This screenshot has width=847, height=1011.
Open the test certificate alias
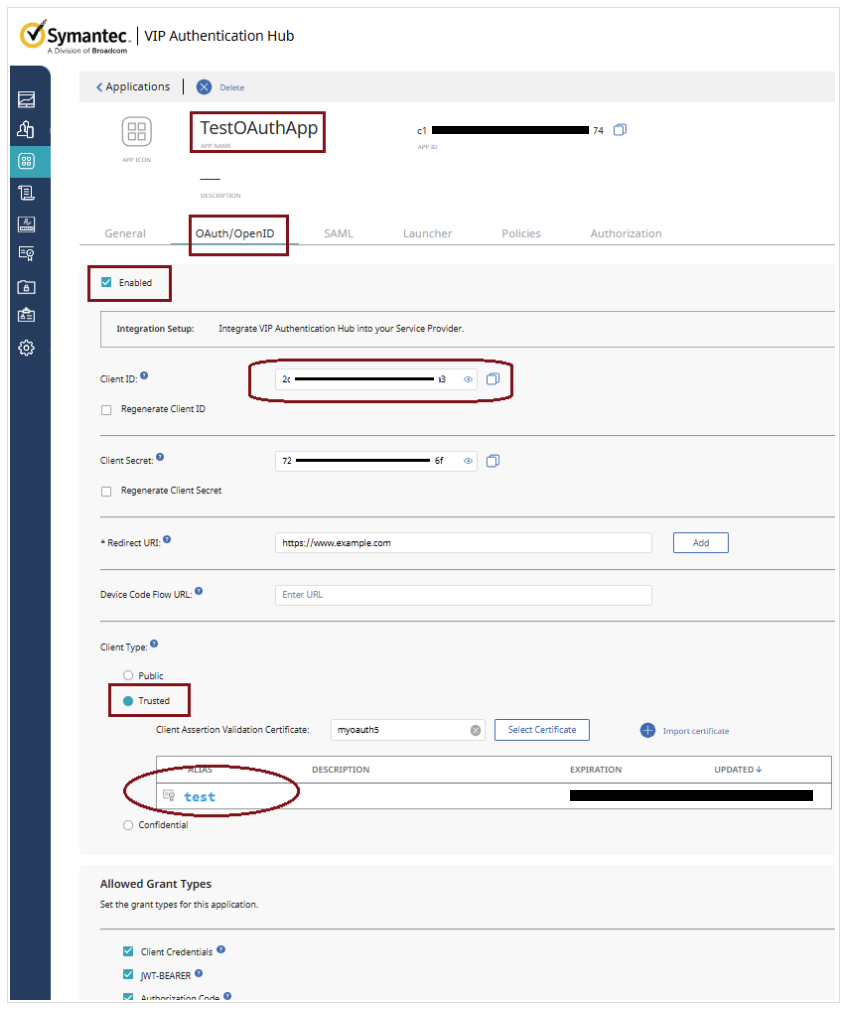(x=200, y=797)
